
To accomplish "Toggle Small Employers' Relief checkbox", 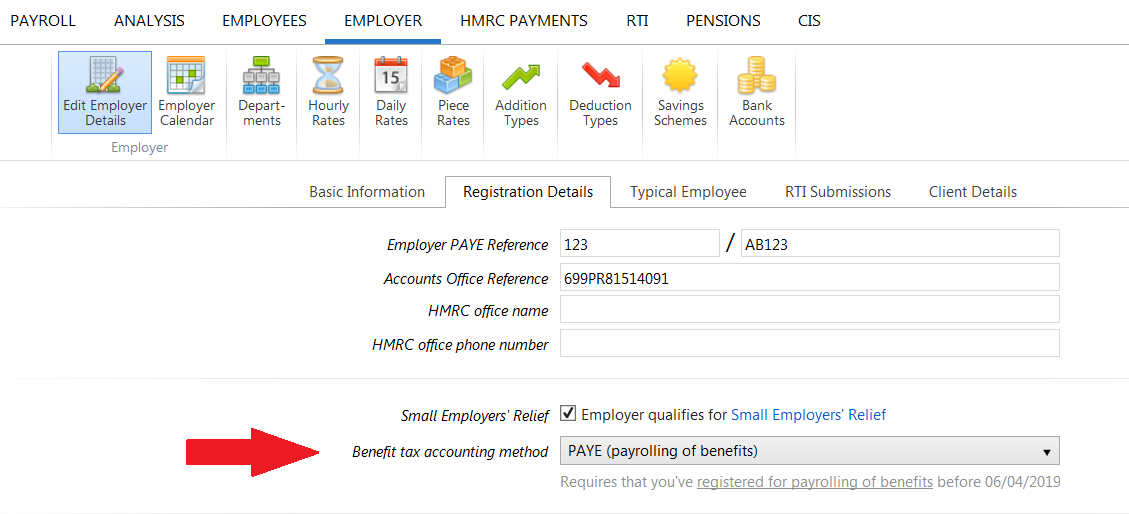I will [569, 414].
